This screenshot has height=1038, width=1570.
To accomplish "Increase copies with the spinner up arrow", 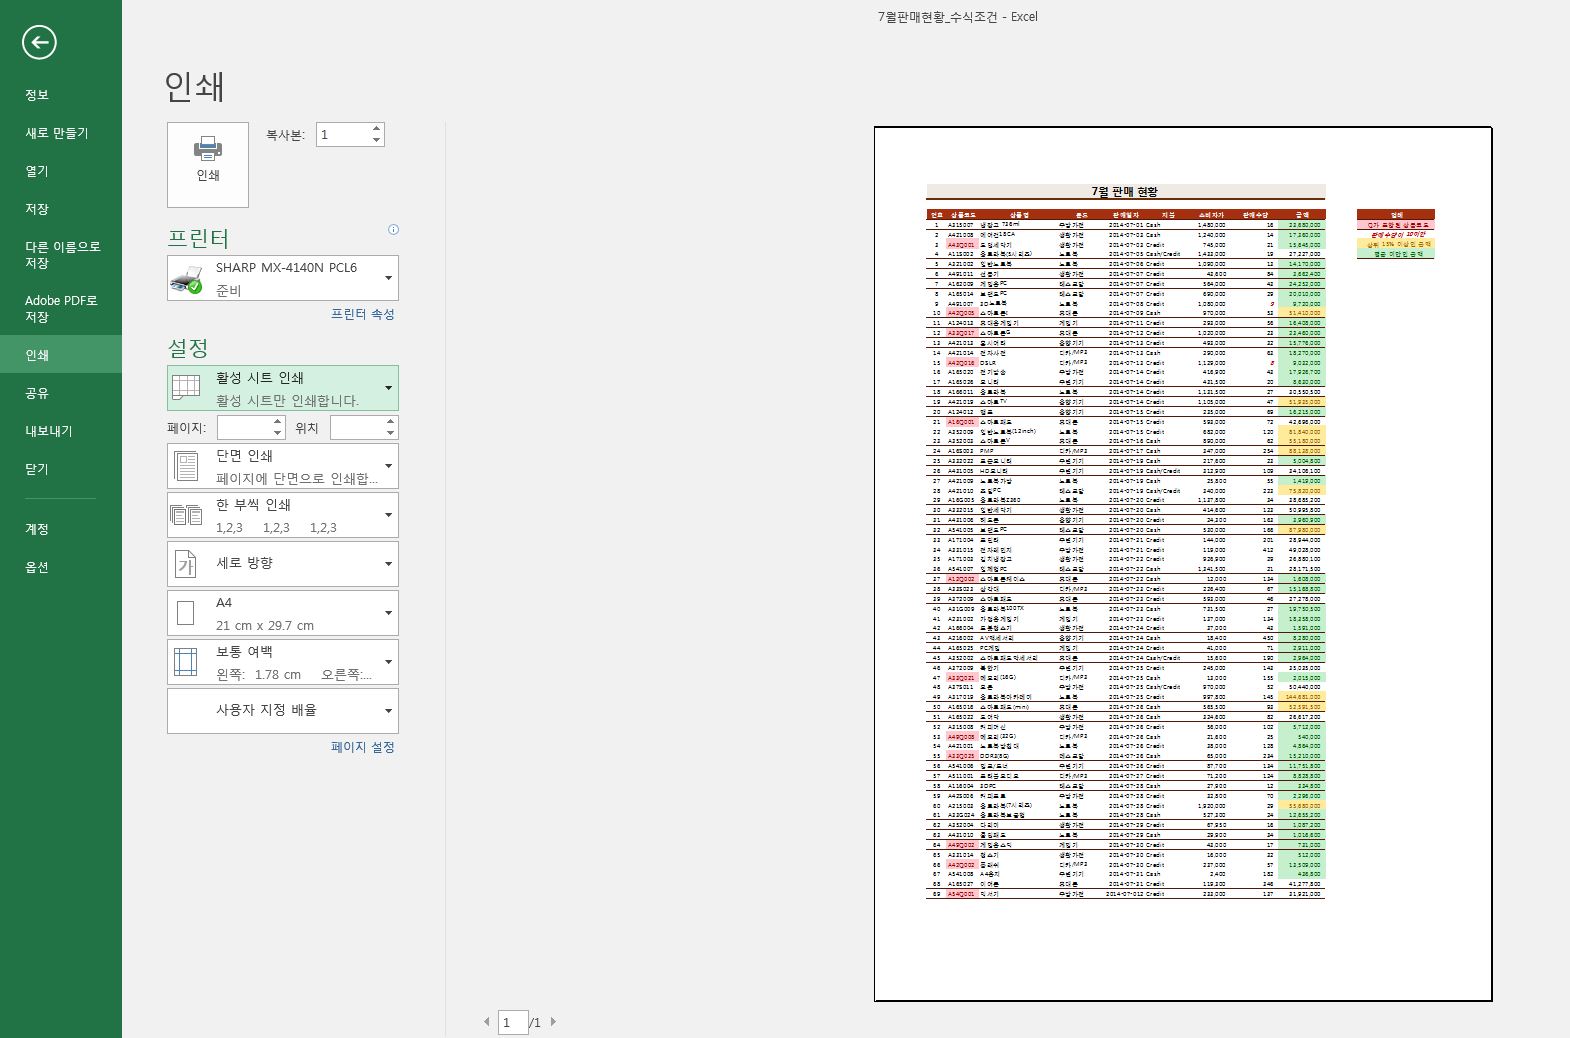I will tap(376, 128).
